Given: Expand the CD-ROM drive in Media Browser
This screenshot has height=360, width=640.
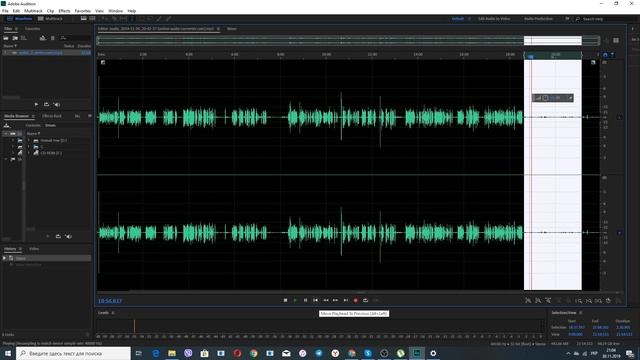Looking at the screenshot, I should click(29, 153).
